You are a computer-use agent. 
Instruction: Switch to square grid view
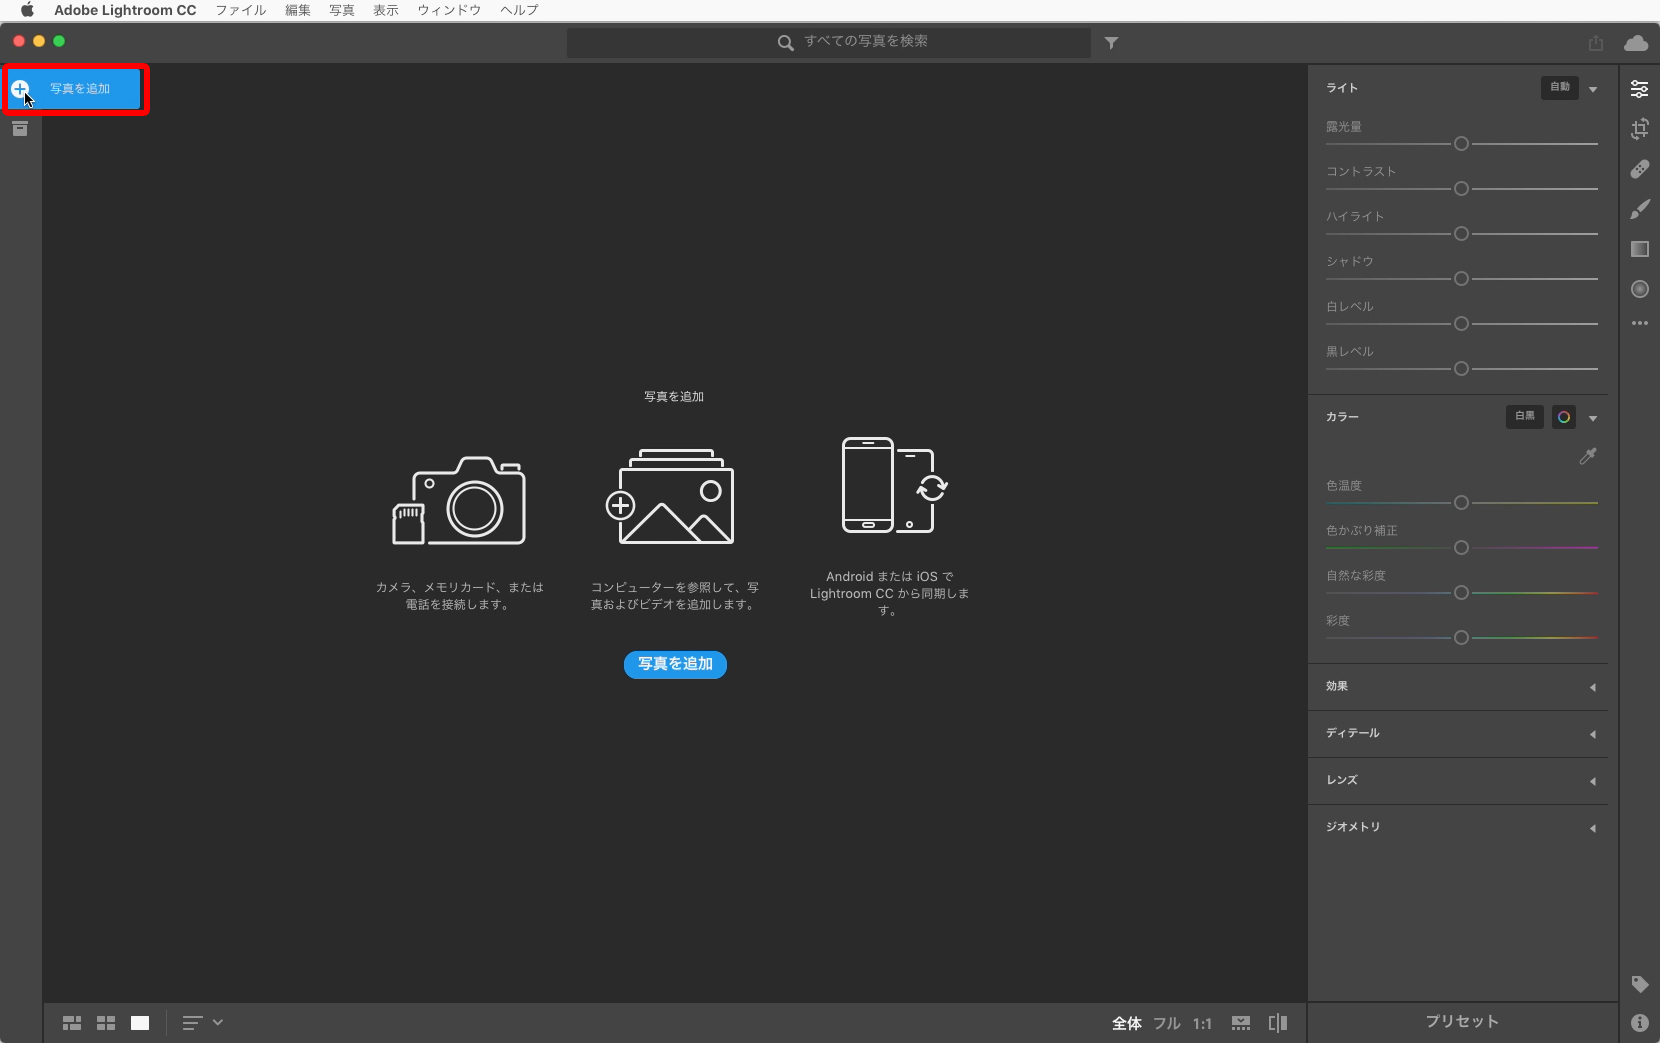pyautogui.click(x=106, y=1023)
